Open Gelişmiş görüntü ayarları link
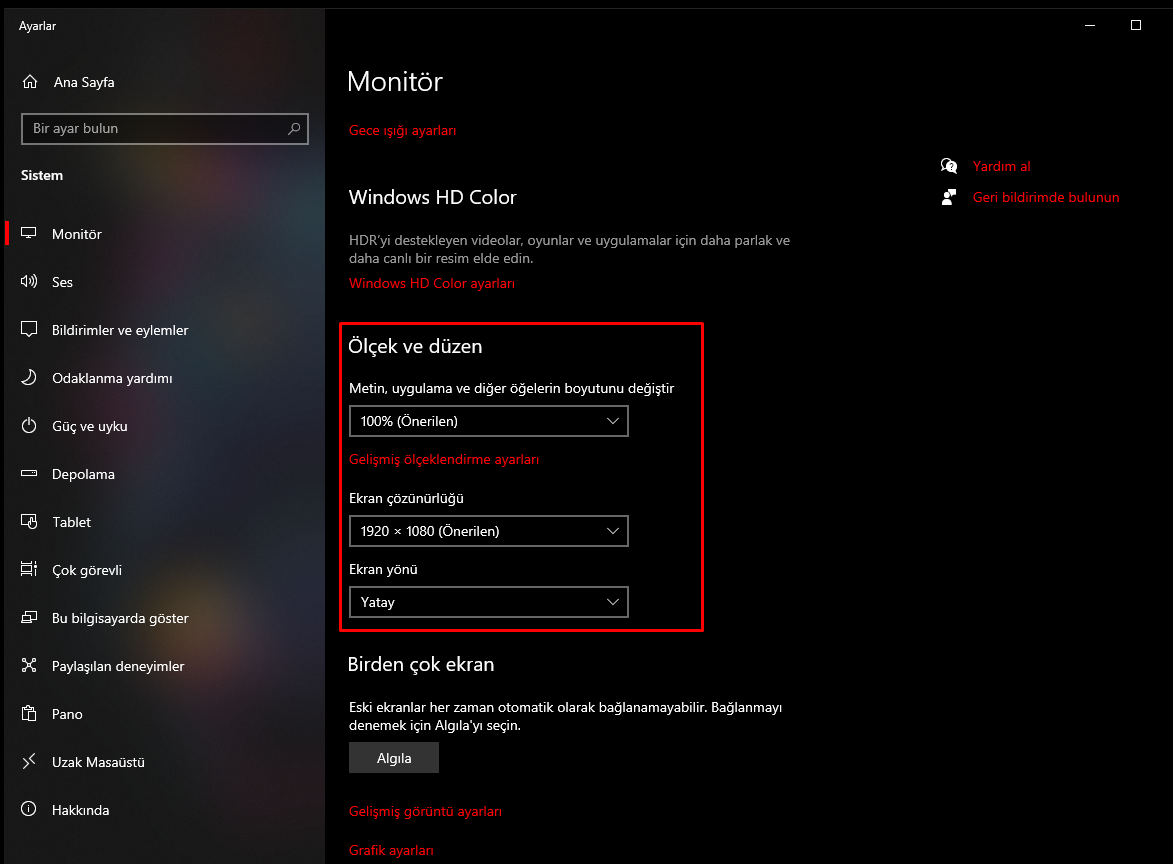 [x=425, y=812]
